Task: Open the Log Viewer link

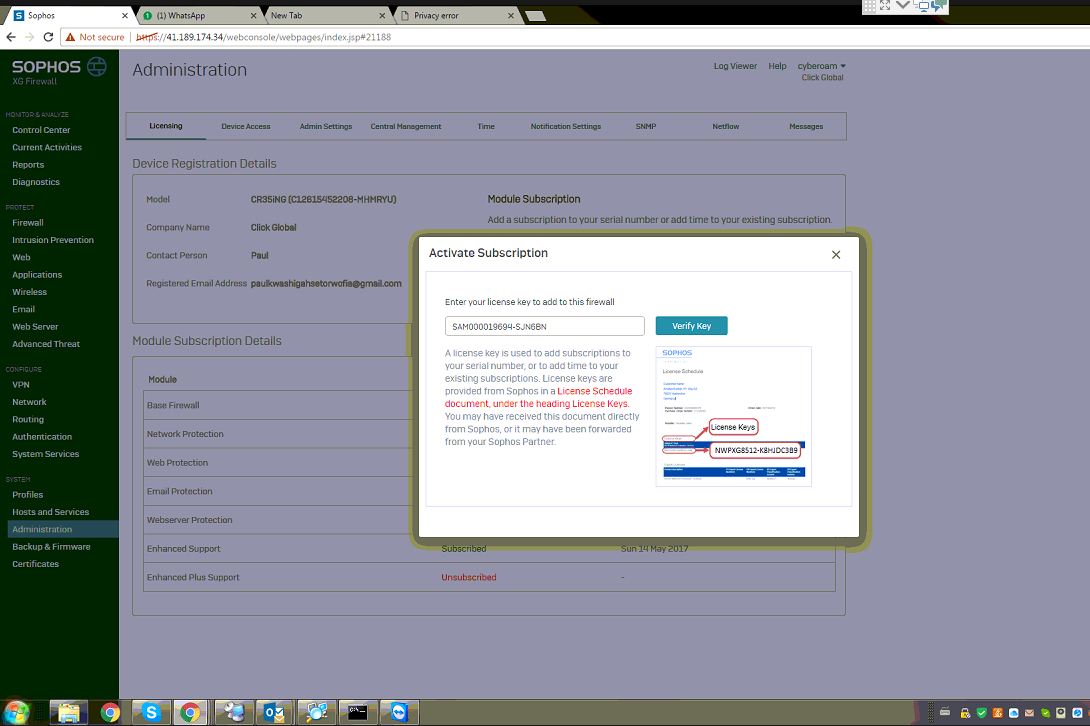Action: tap(735, 66)
